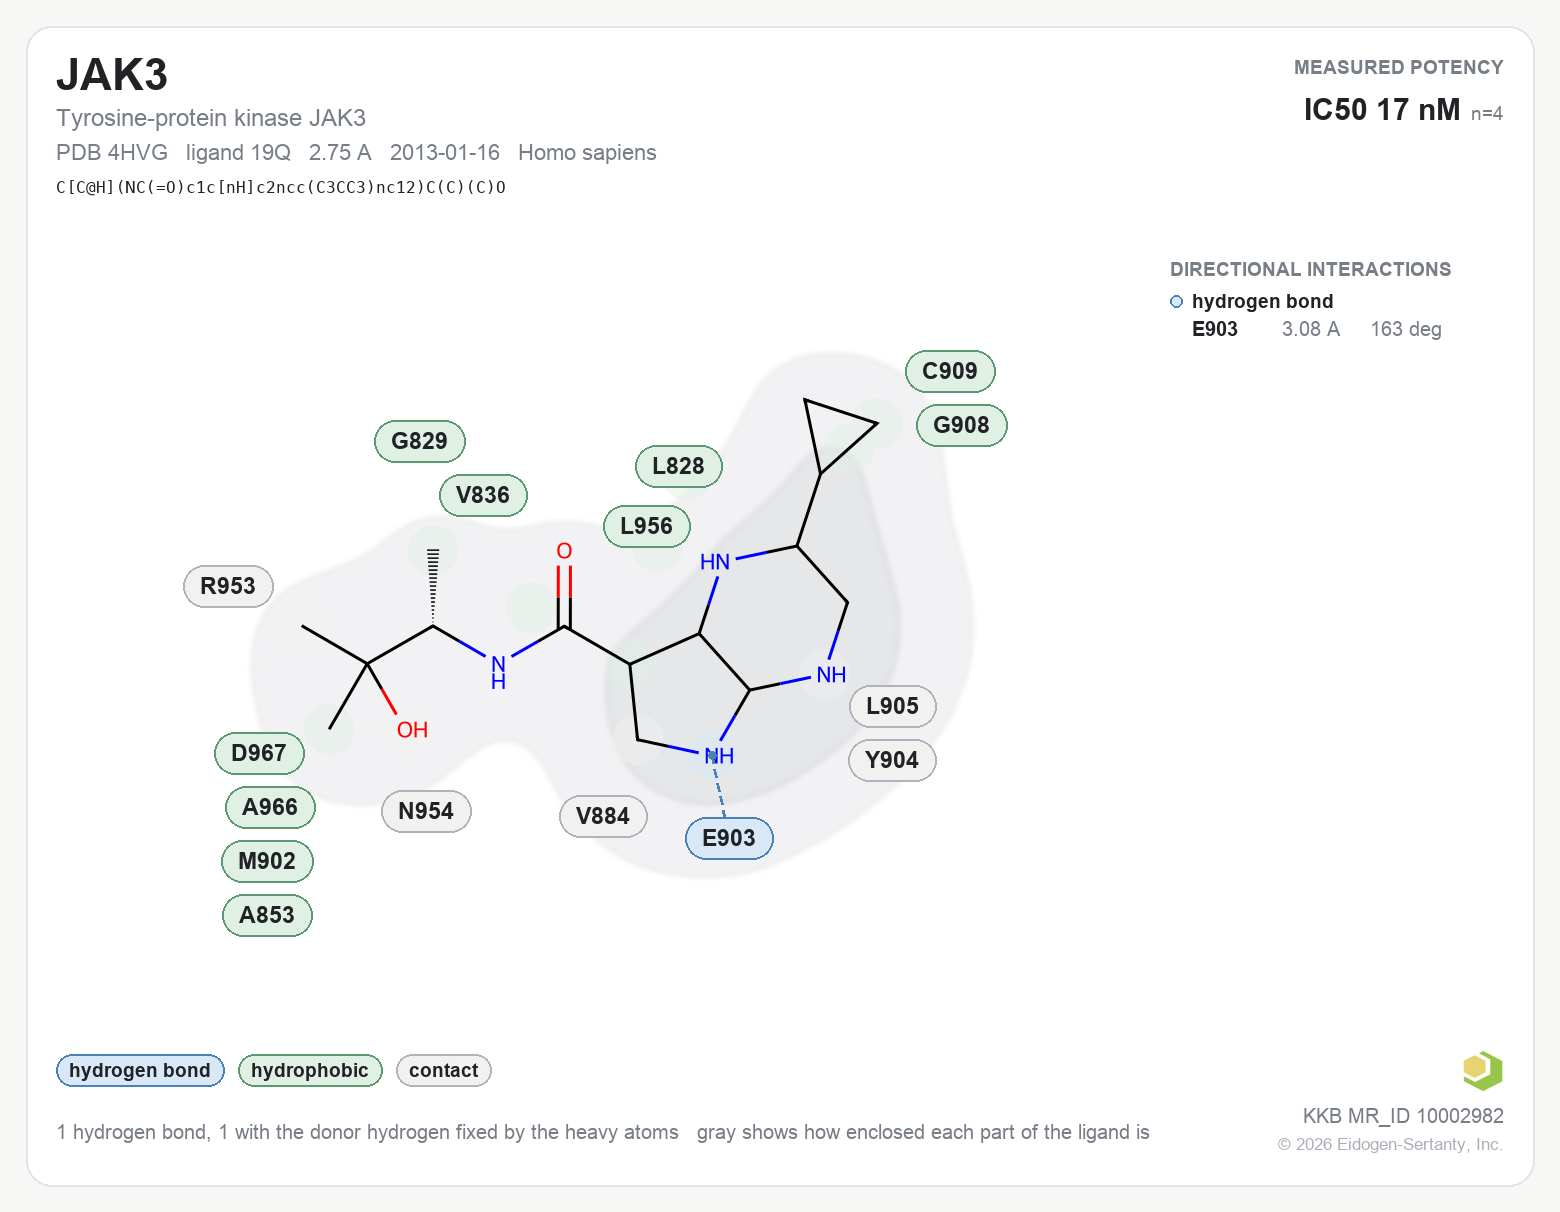
Task: Select the V884 contact residue label
Action: (x=603, y=816)
